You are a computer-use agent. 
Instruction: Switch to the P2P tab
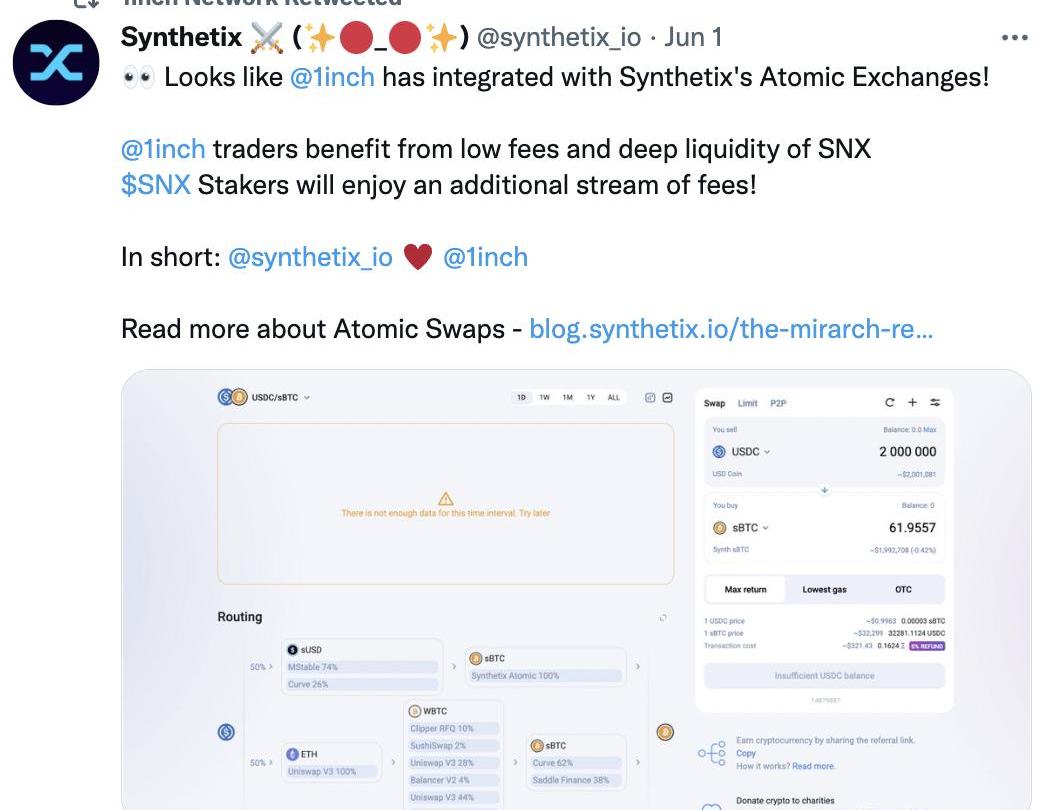pyautogui.click(x=778, y=403)
